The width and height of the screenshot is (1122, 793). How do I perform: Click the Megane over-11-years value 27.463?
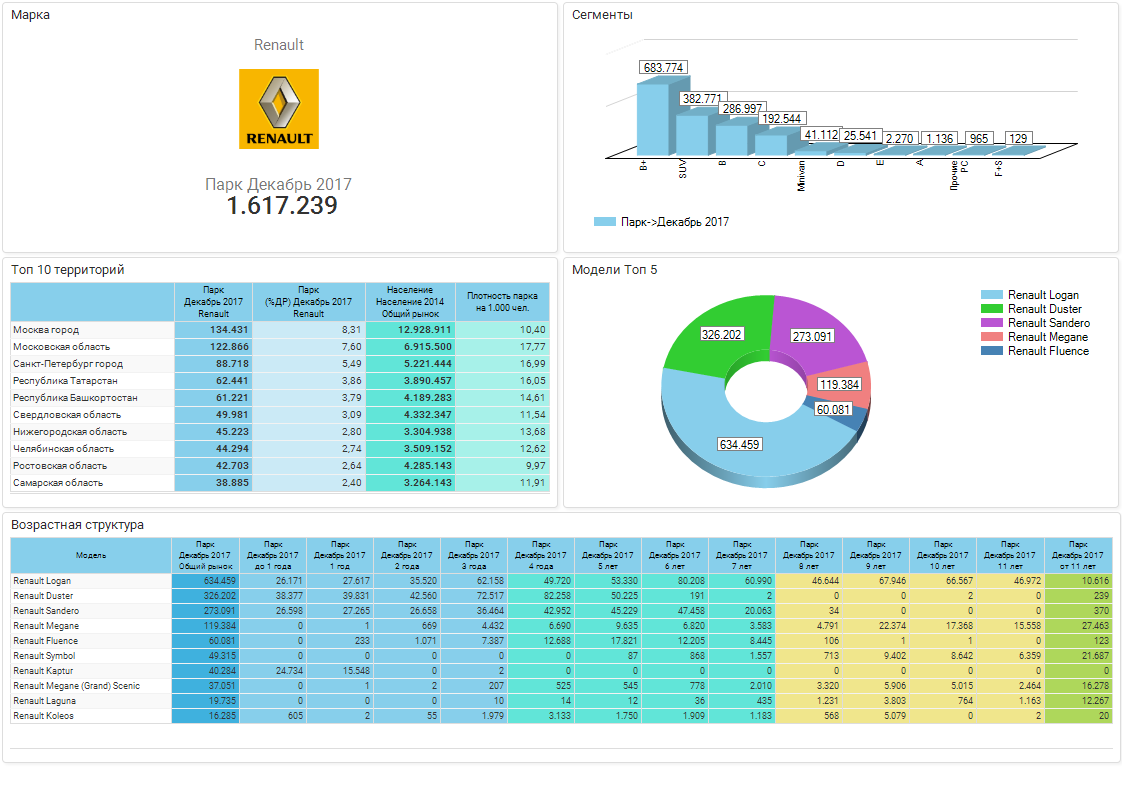[x=1078, y=626]
